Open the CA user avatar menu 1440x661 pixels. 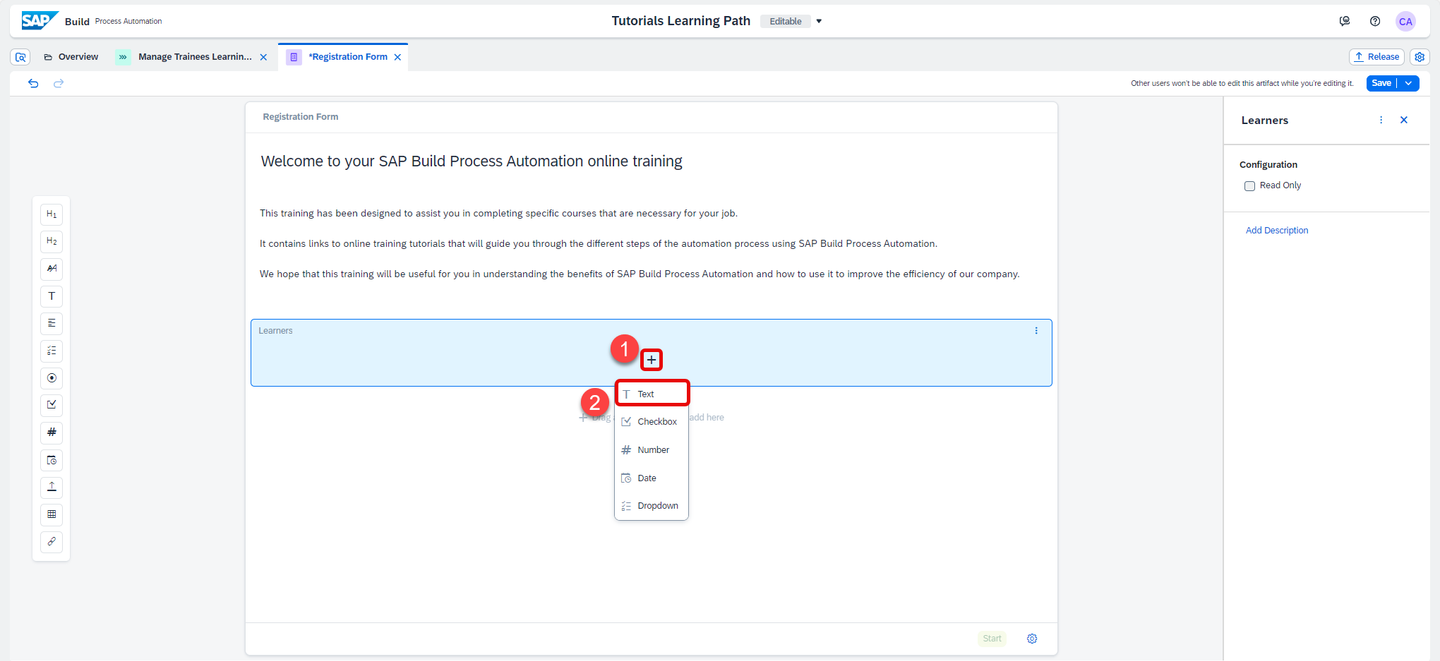(1406, 21)
